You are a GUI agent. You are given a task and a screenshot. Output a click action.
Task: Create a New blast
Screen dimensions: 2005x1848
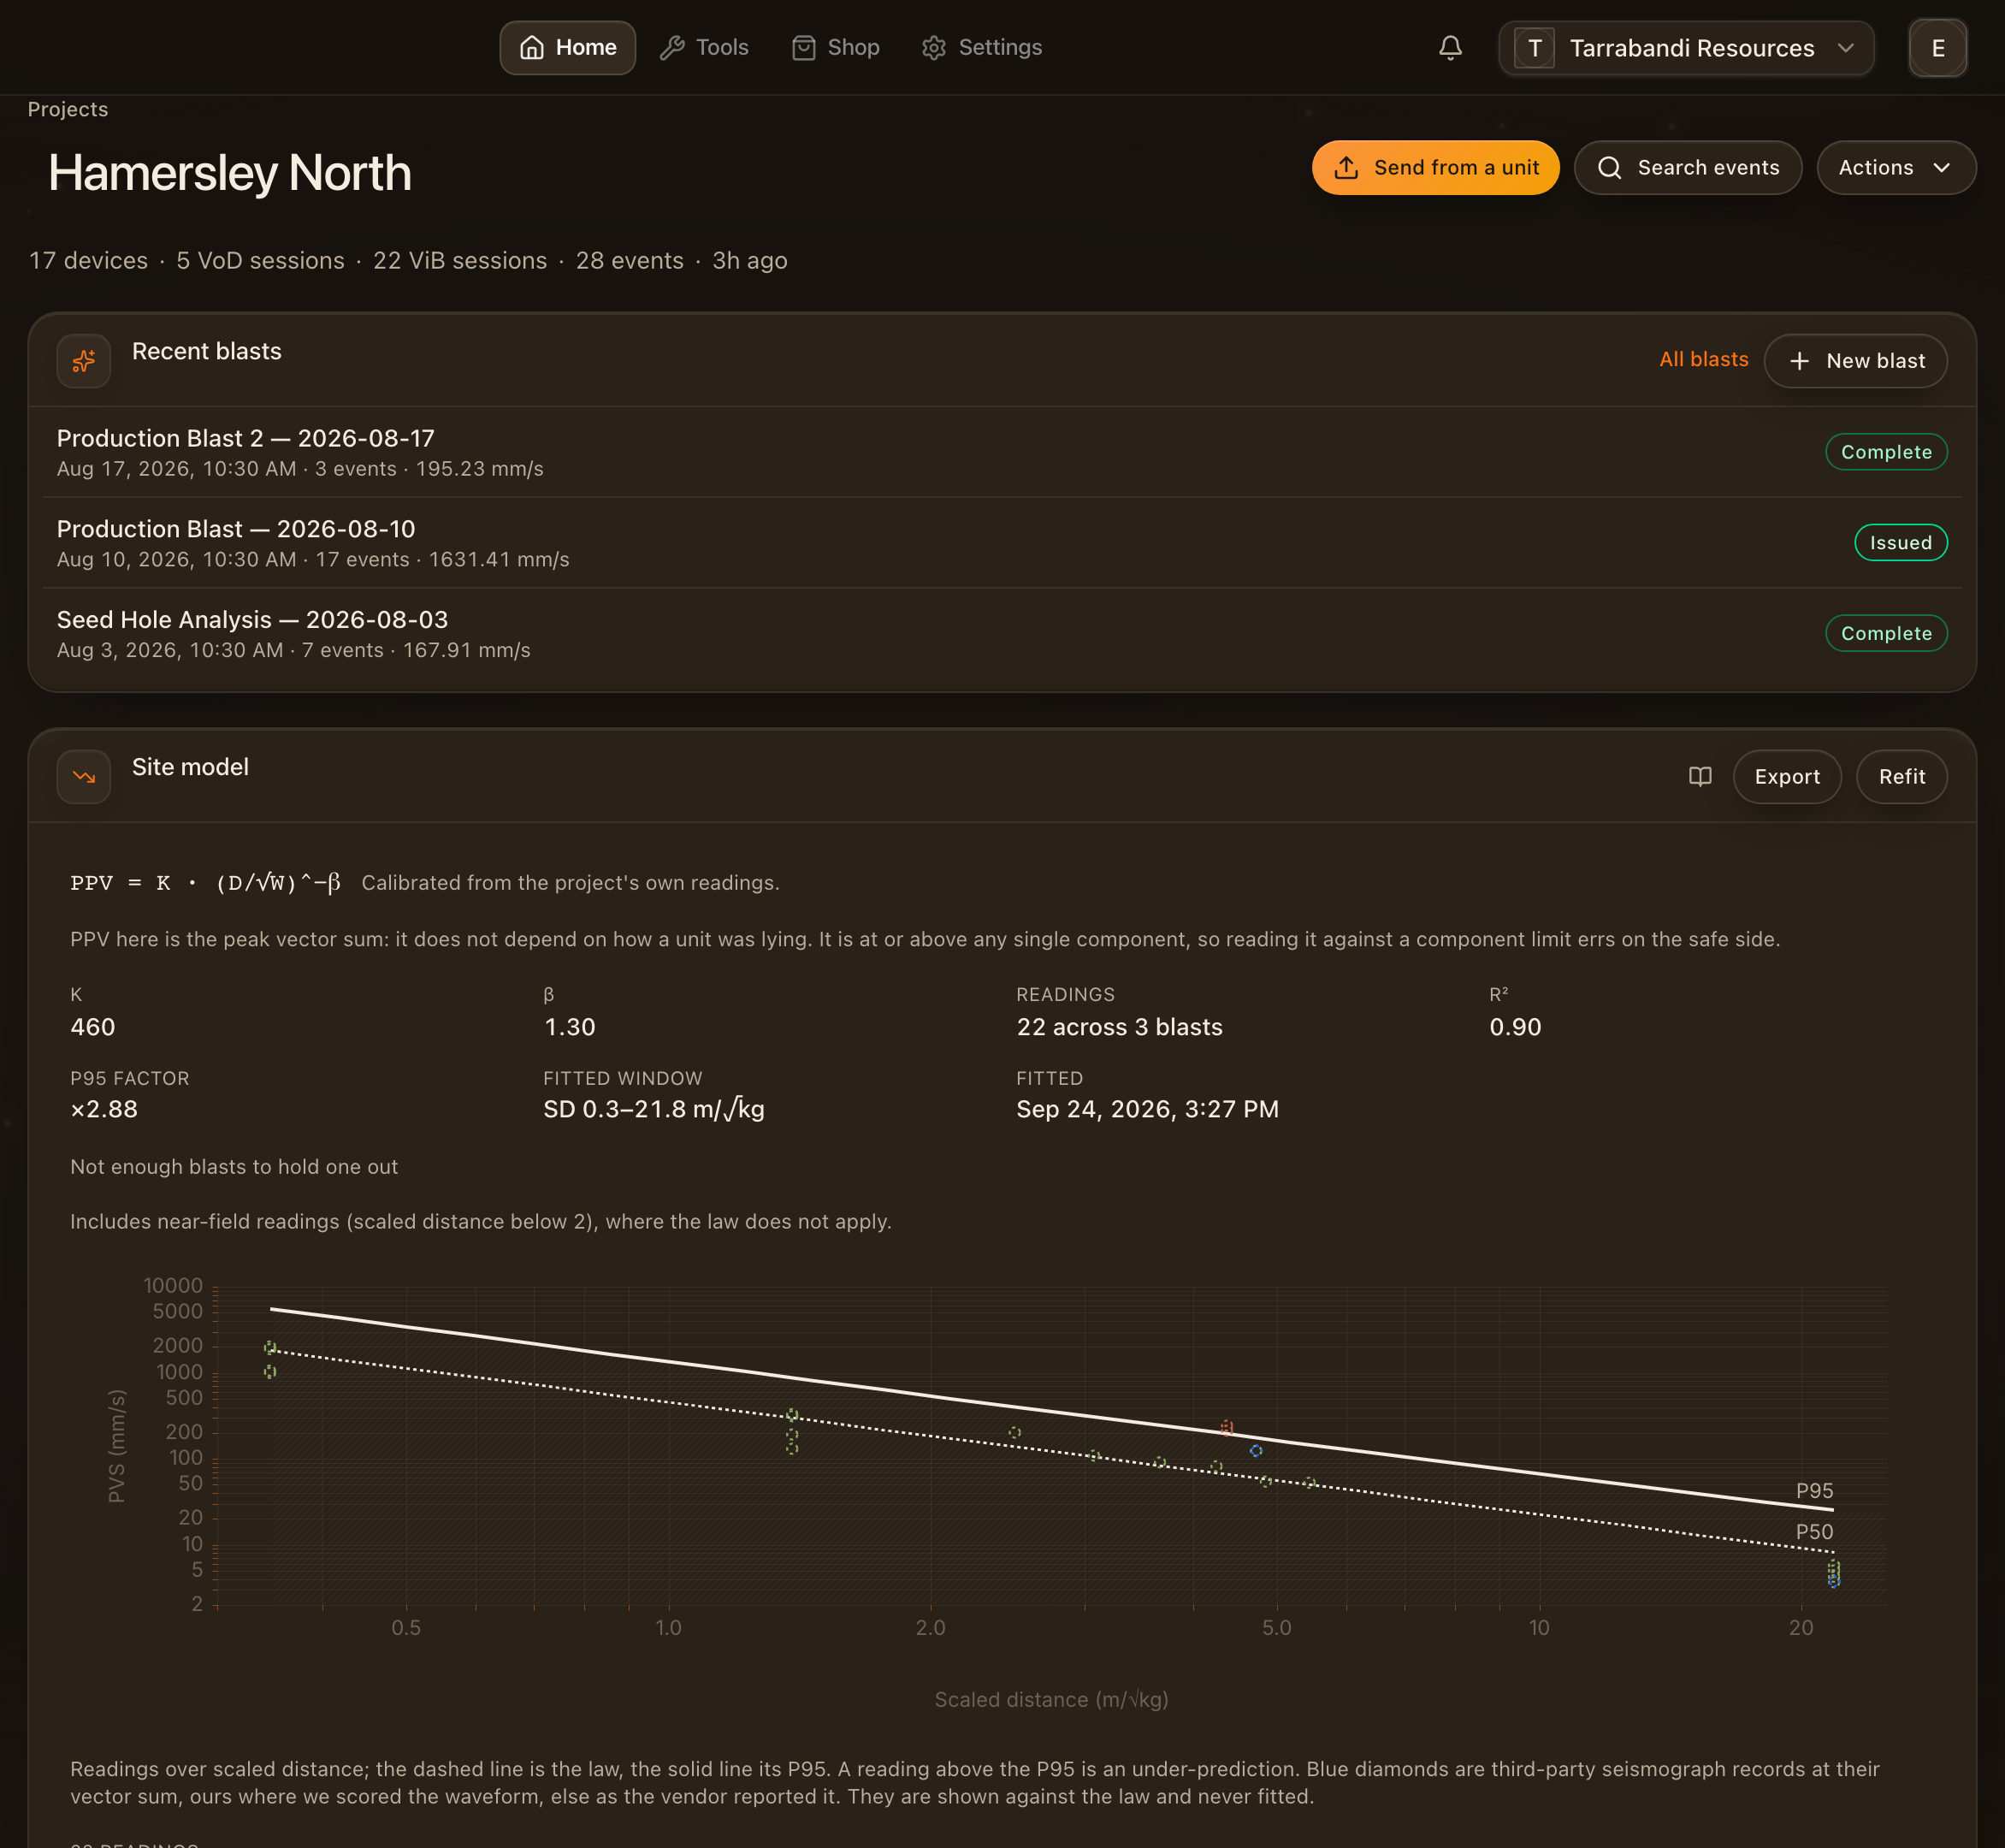click(1855, 360)
